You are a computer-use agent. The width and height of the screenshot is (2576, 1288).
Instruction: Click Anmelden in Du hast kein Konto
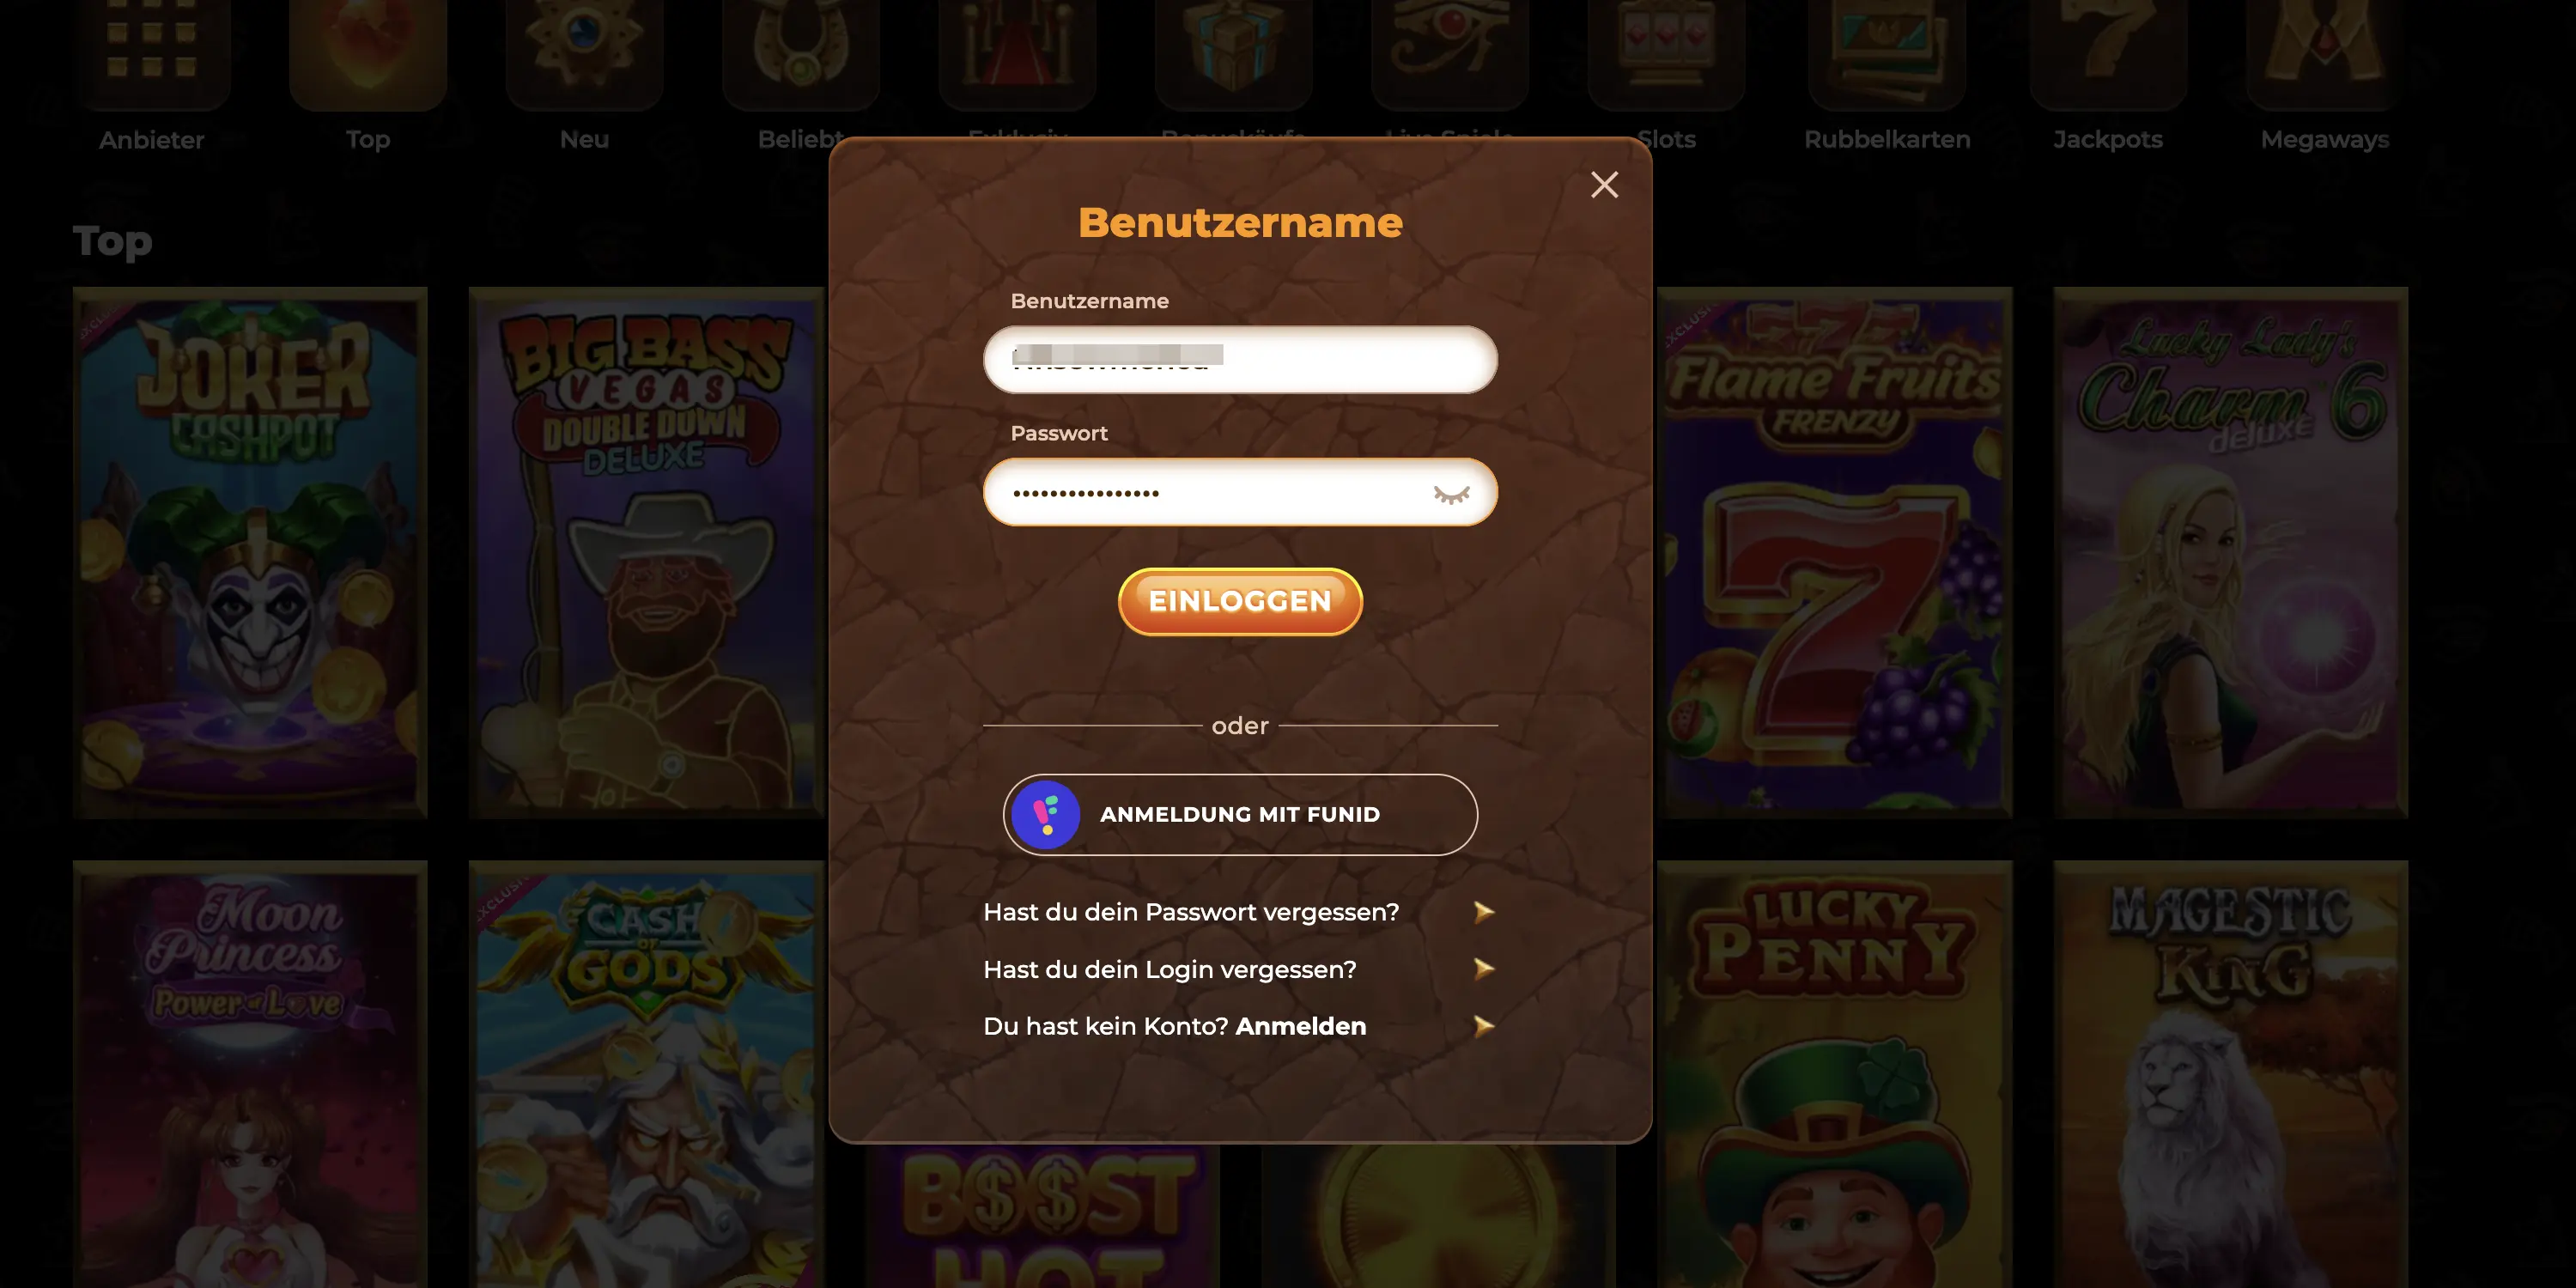click(x=1299, y=1025)
